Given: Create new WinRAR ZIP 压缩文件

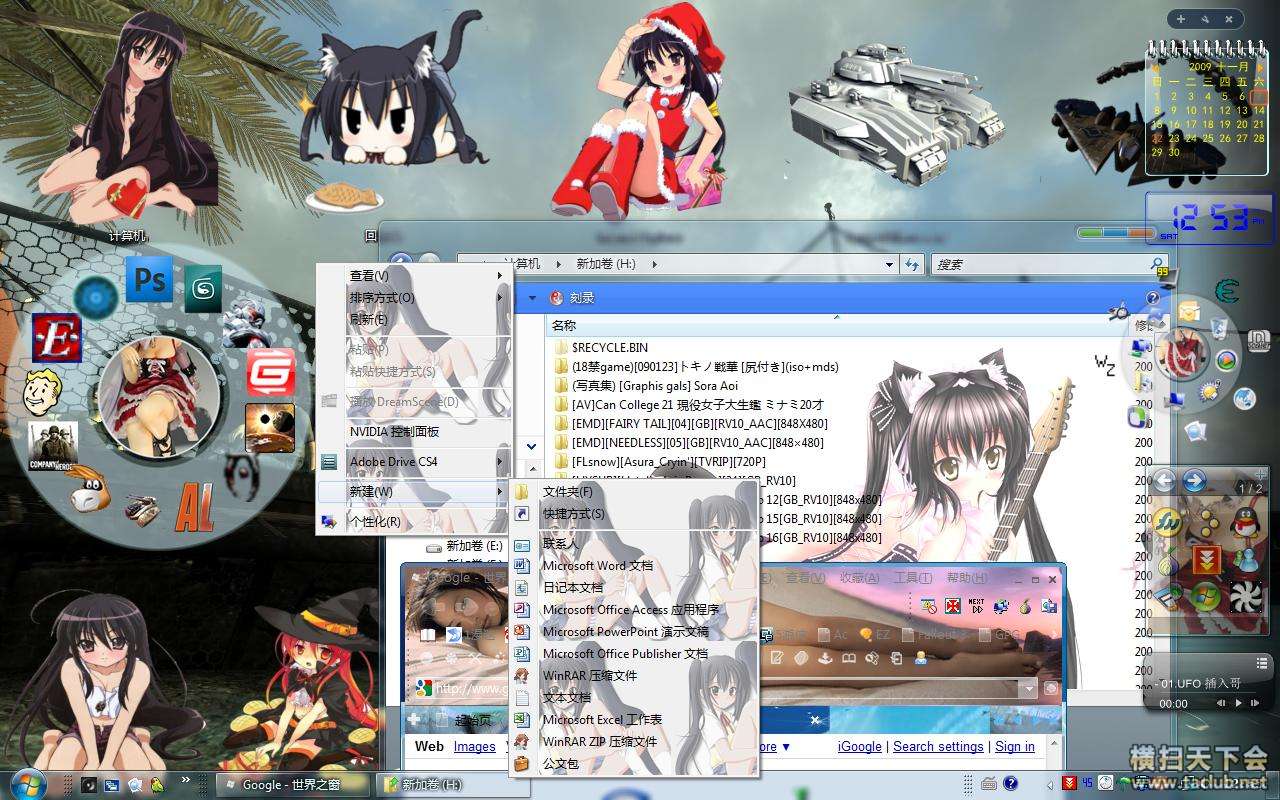Looking at the screenshot, I should pyautogui.click(x=634, y=741).
